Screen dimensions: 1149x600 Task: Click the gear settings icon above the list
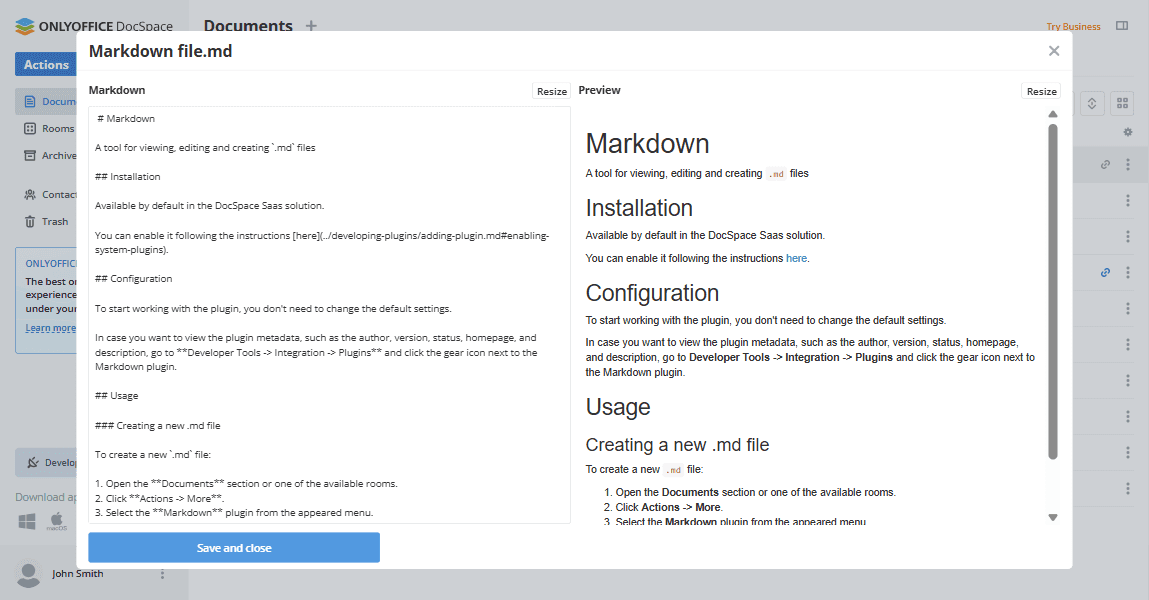click(1128, 132)
